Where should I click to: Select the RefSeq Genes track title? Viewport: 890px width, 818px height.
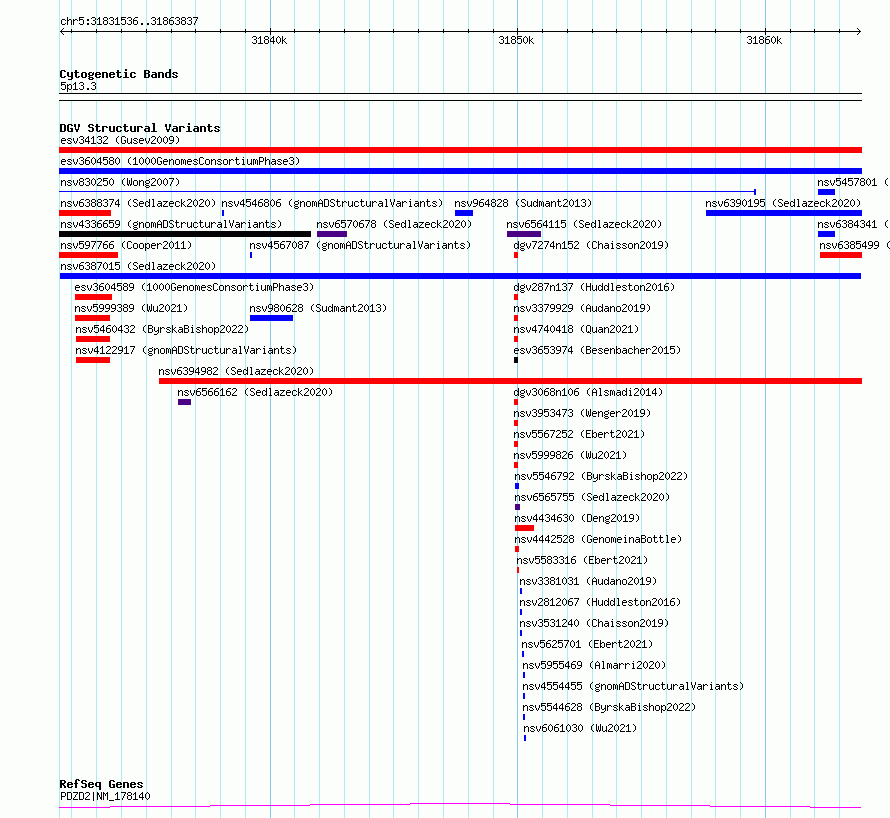tap(101, 784)
